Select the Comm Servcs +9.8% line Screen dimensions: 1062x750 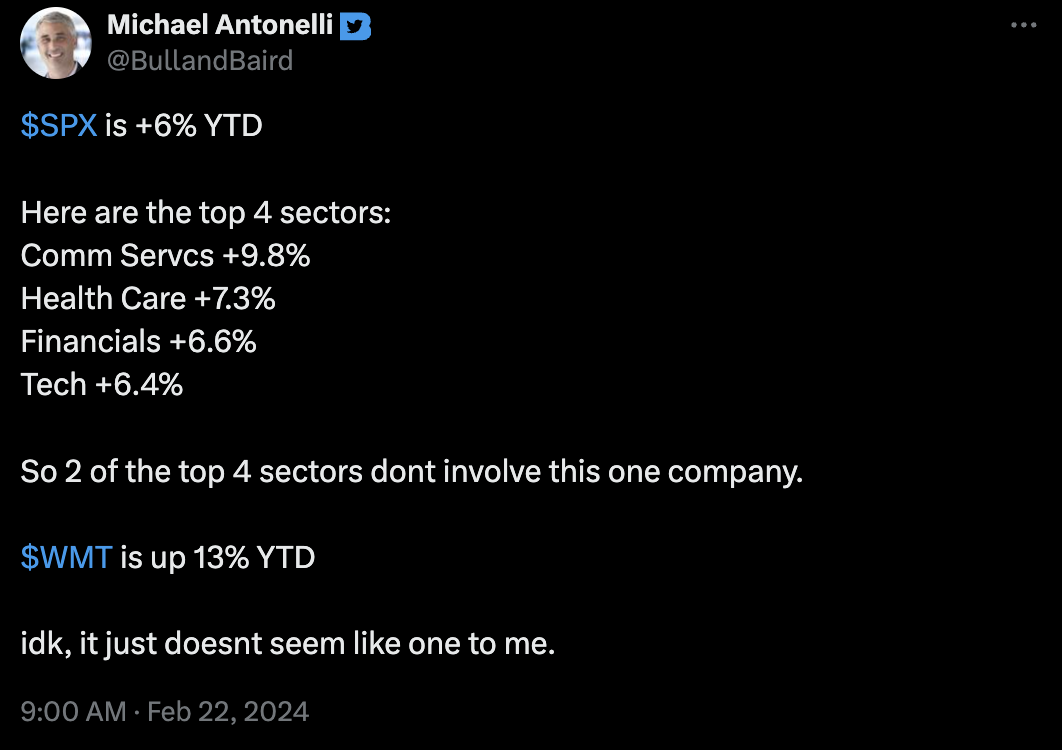click(x=165, y=256)
